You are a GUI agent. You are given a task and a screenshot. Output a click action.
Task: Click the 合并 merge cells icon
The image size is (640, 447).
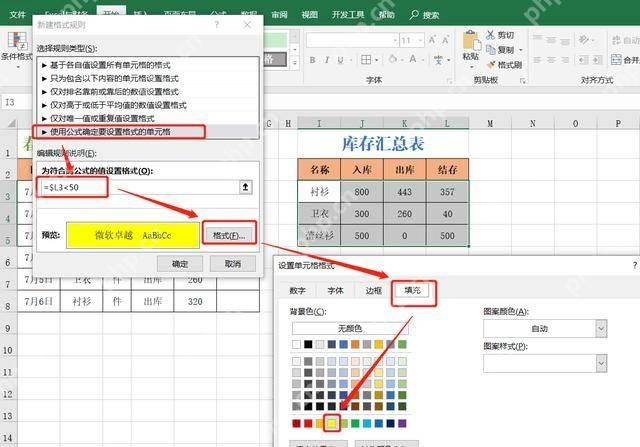point(616,60)
